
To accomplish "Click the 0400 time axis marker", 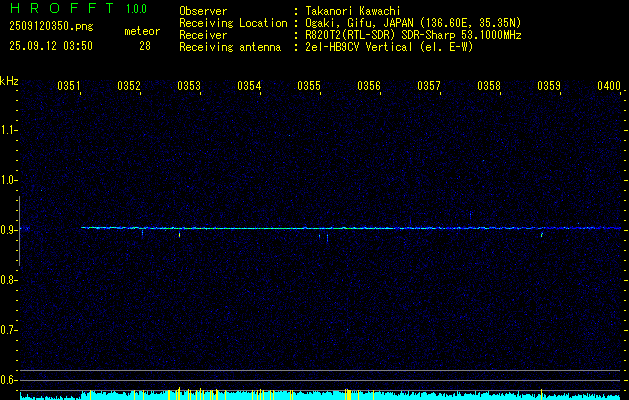I will pos(609,85).
